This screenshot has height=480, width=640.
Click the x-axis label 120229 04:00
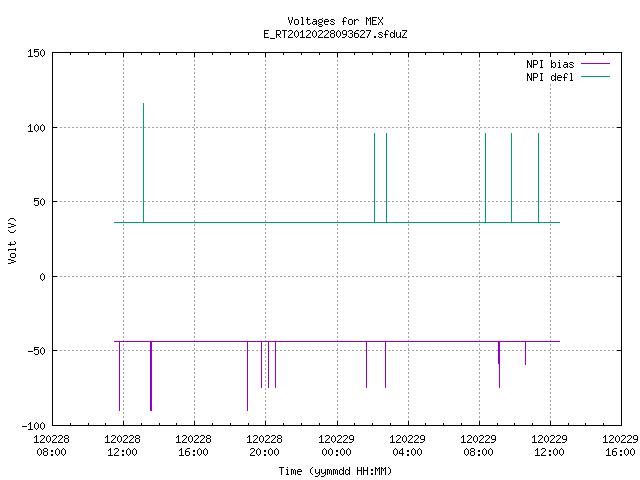coord(407,446)
